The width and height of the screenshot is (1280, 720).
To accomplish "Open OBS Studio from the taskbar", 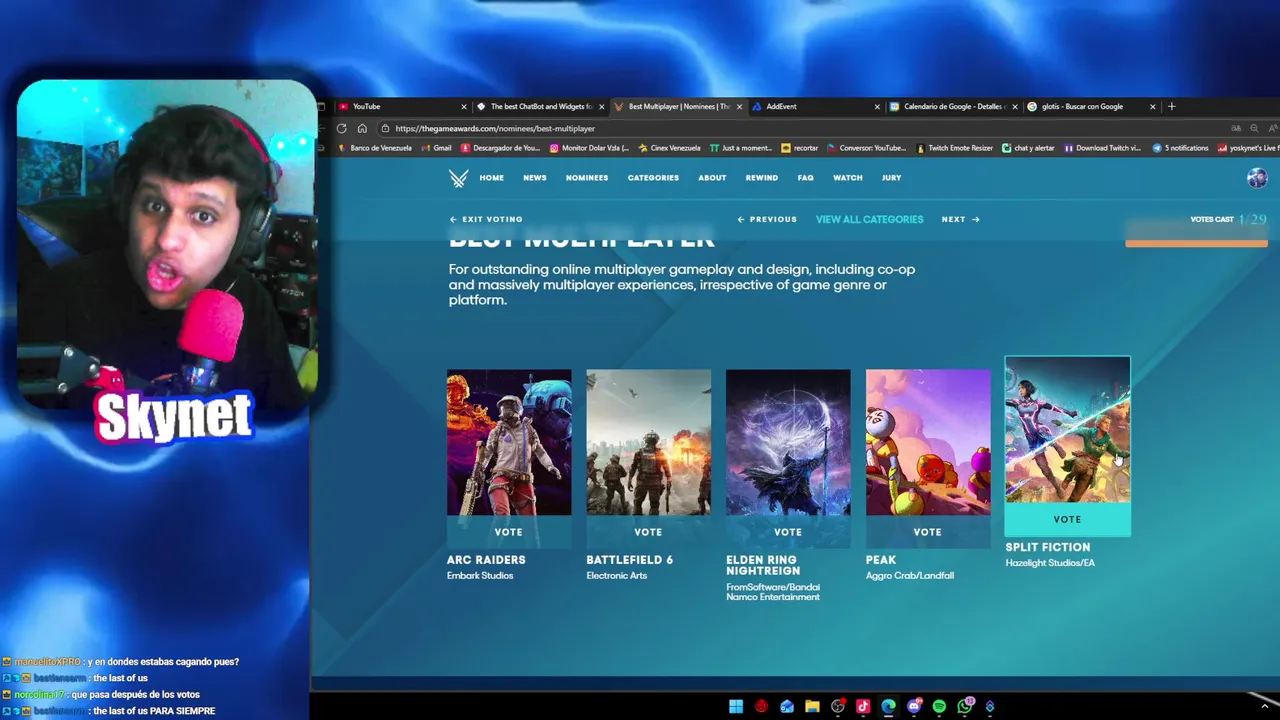I will click(838, 707).
